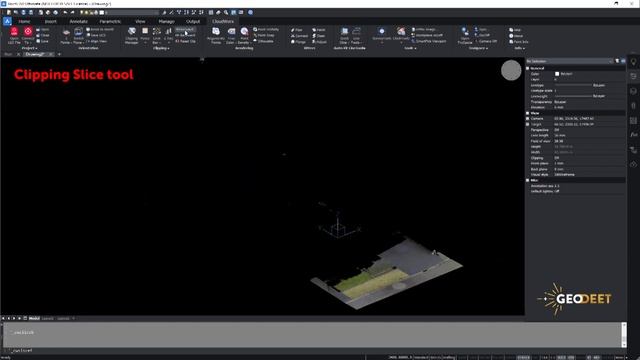Collapse the View properties section
The width and height of the screenshot is (640, 360).
coord(528,113)
